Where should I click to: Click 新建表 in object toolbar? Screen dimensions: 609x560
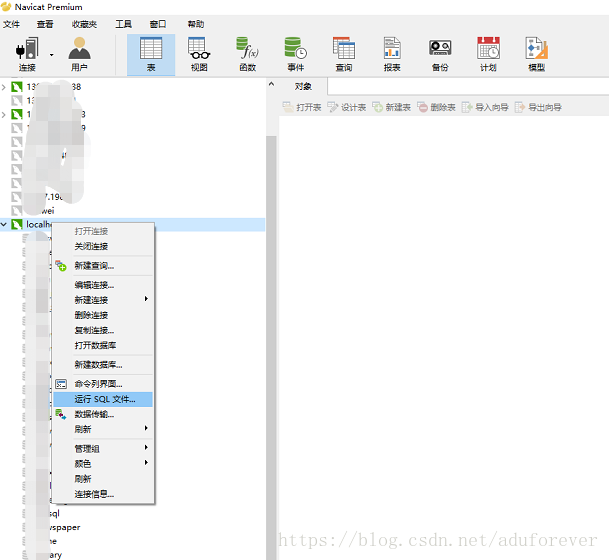click(392, 107)
